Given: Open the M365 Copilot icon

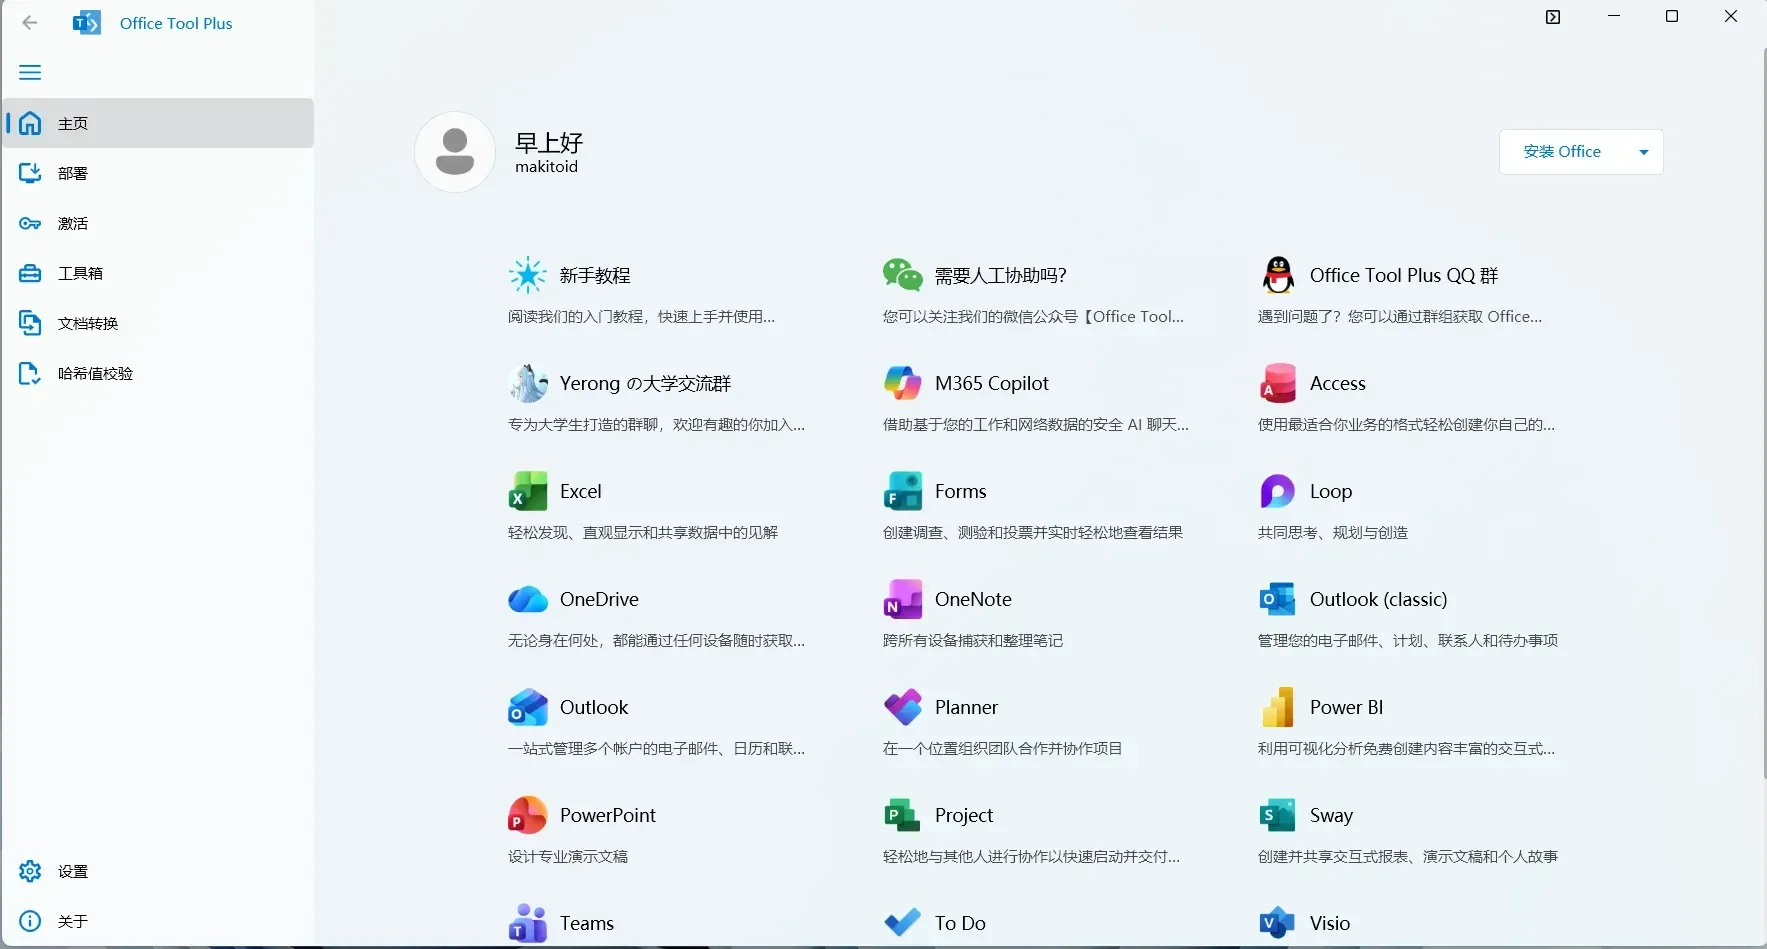Looking at the screenshot, I should pos(903,383).
